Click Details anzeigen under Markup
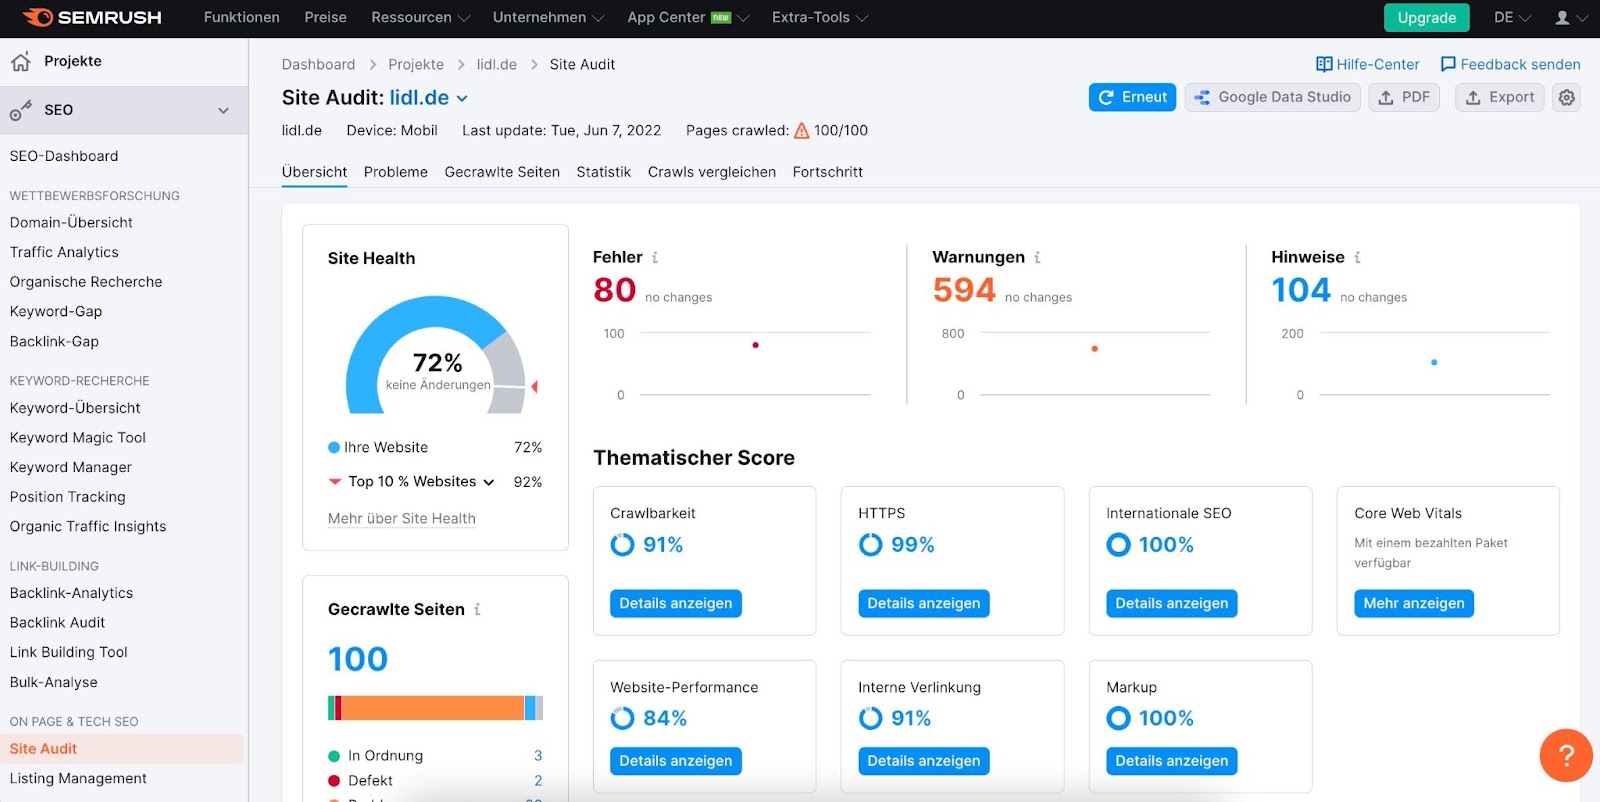The width and height of the screenshot is (1600, 802). coord(1172,761)
